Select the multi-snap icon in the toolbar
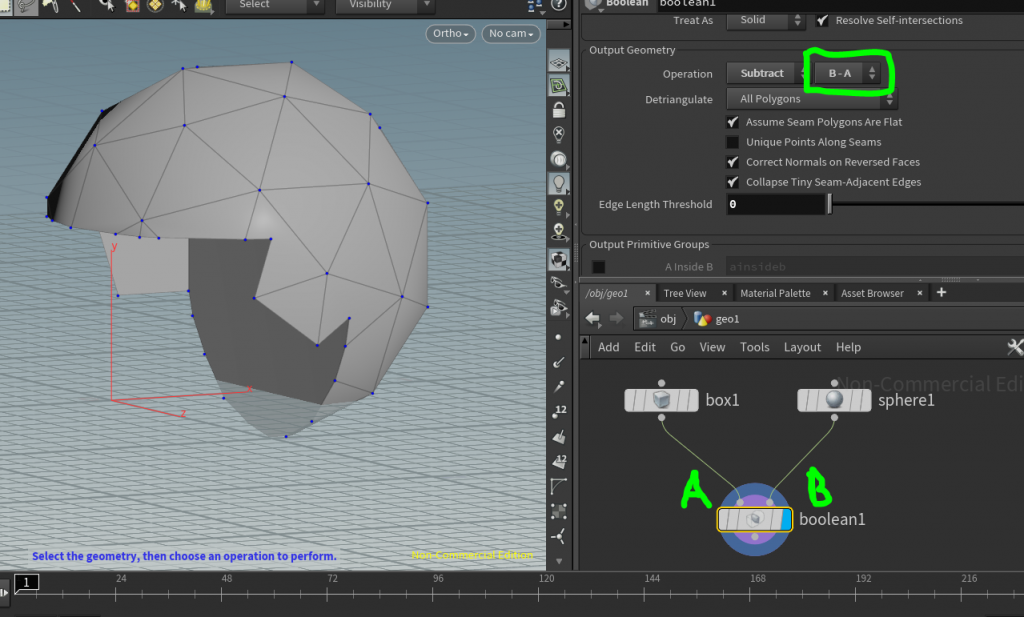Screen dimensions: 1024x617 pyautogui.click(x=154, y=7)
